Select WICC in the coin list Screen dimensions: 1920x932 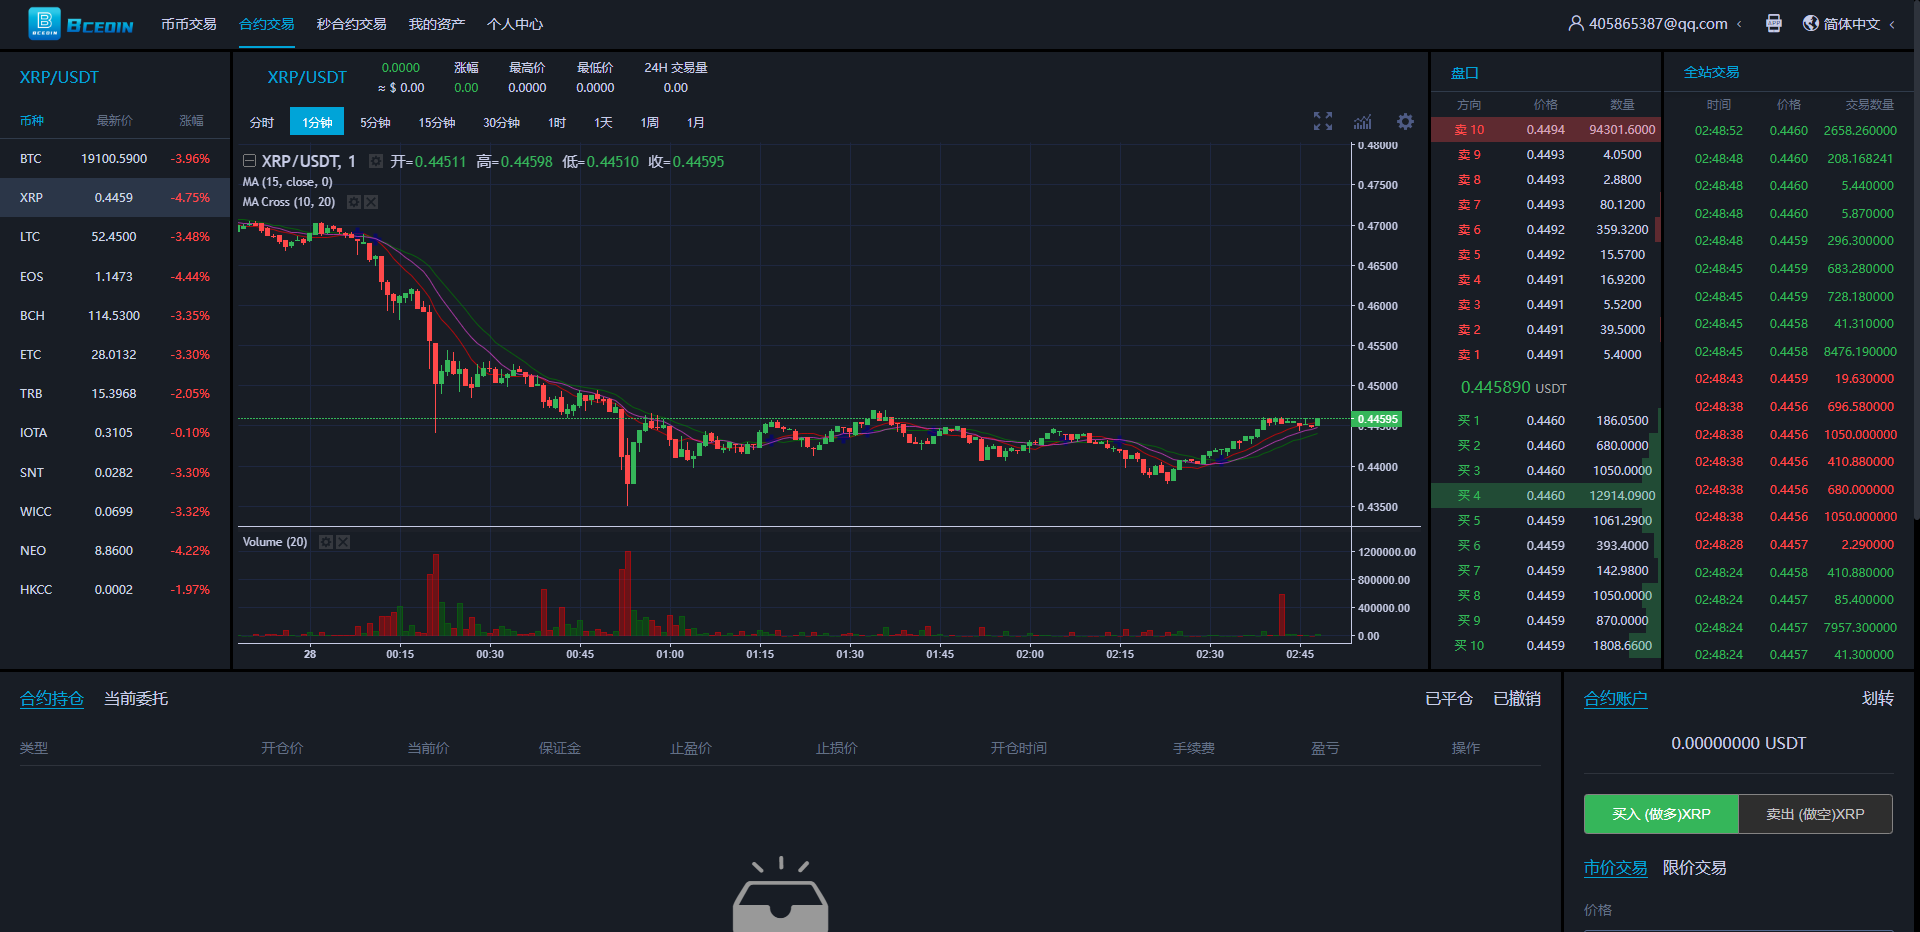point(115,512)
